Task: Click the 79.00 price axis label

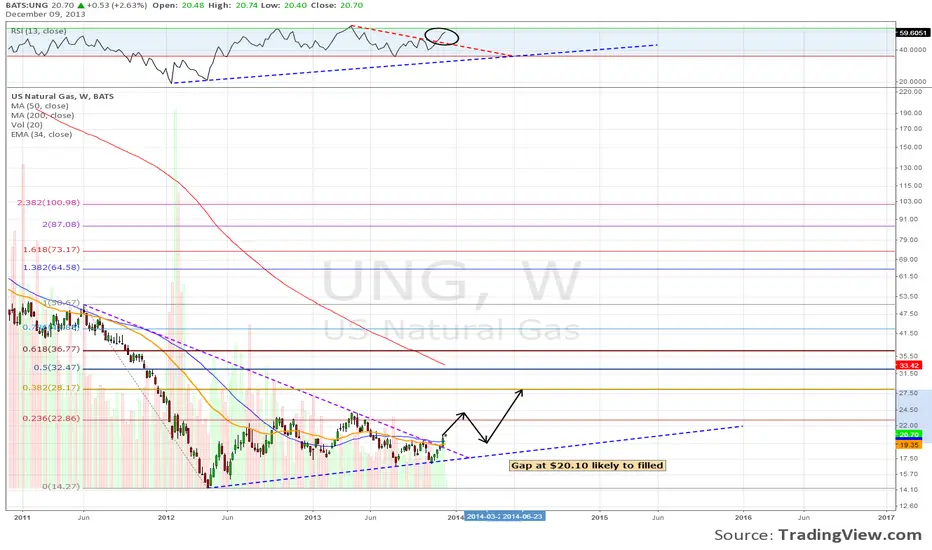Action: pyautogui.click(x=909, y=240)
